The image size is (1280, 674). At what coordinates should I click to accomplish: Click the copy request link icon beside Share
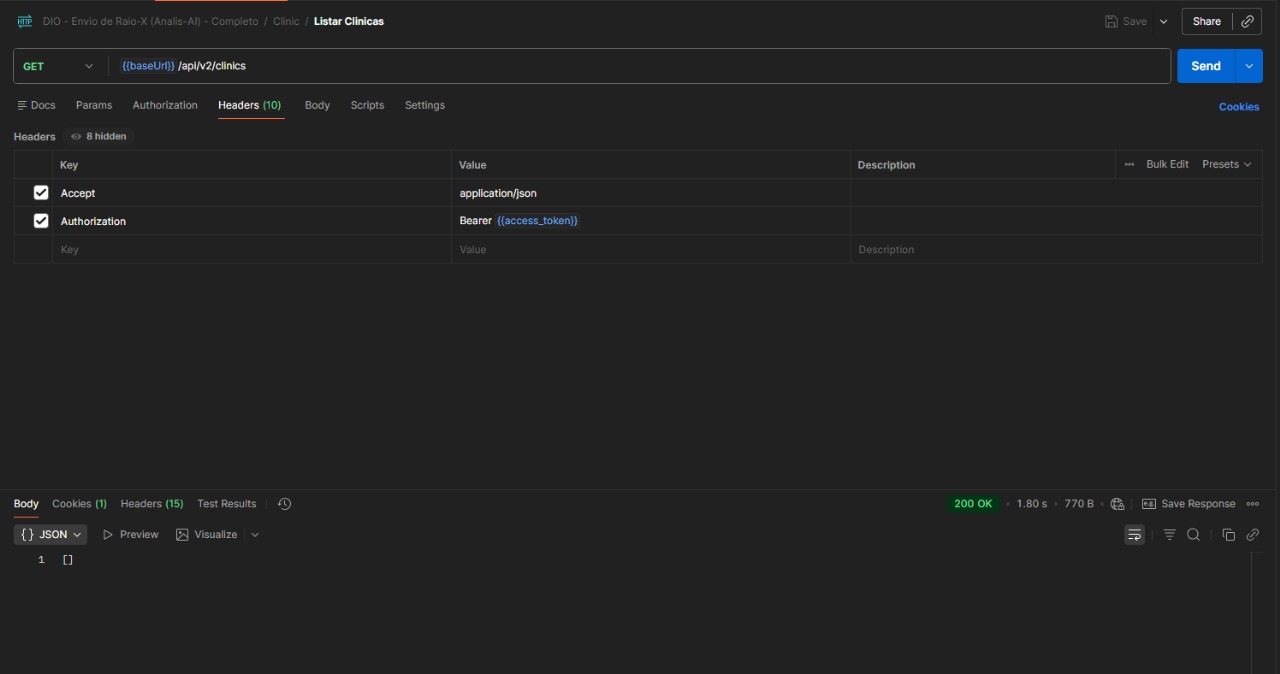(x=1247, y=21)
